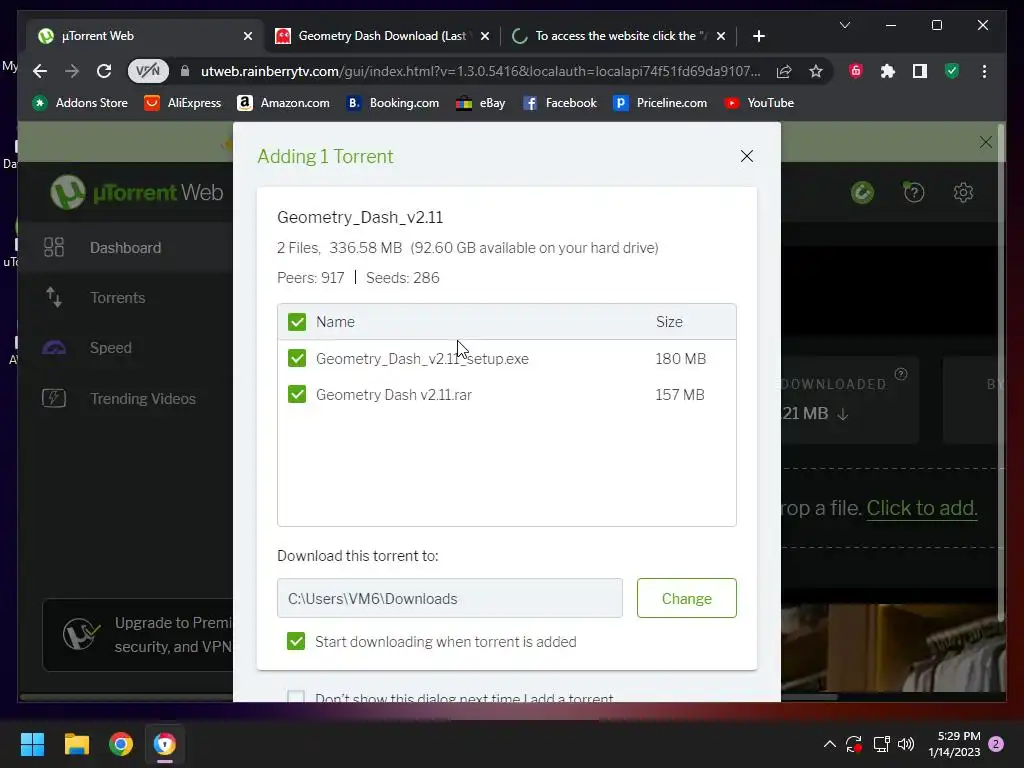Screen dimensions: 1024x768
Task: Open the Windows Start menu
Action: click(x=32, y=744)
